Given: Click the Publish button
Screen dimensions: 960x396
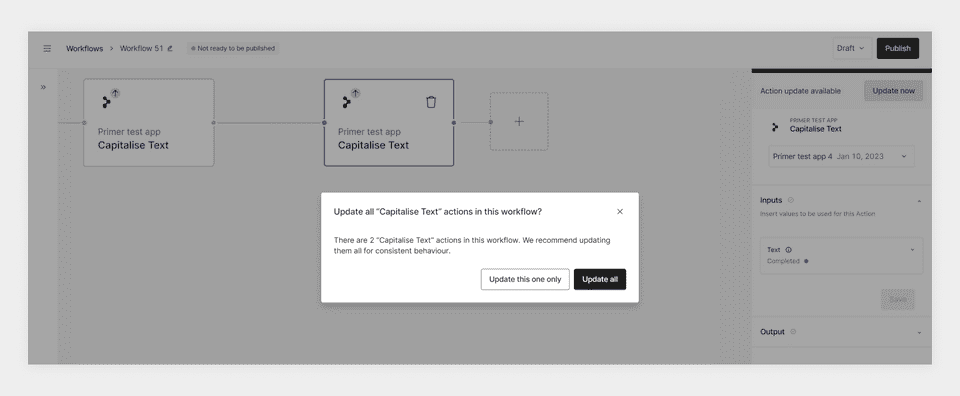Looking at the screenshot, I should click(x=898, y=48).
